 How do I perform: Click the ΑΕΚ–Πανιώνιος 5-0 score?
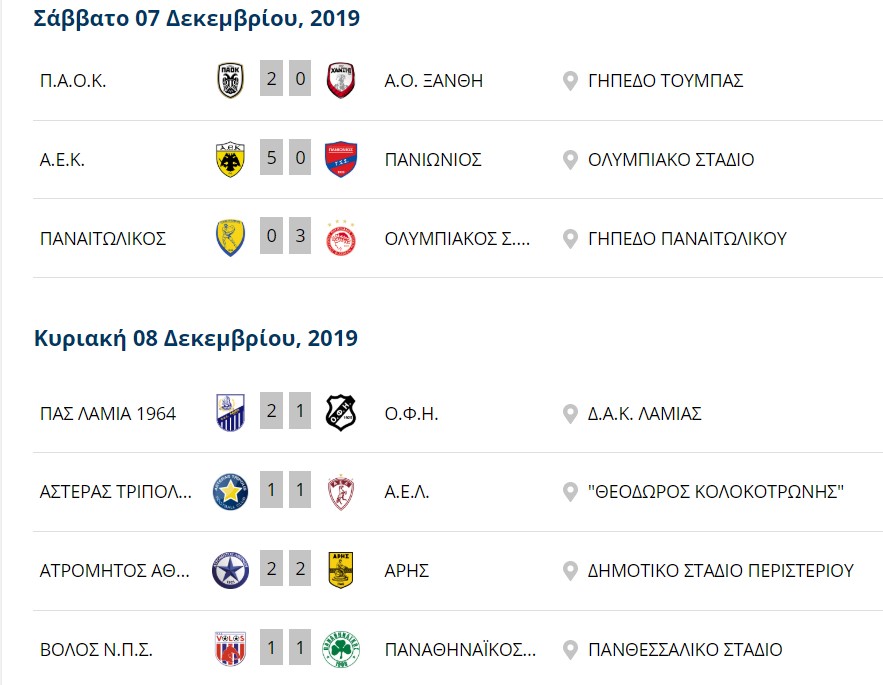286,158
